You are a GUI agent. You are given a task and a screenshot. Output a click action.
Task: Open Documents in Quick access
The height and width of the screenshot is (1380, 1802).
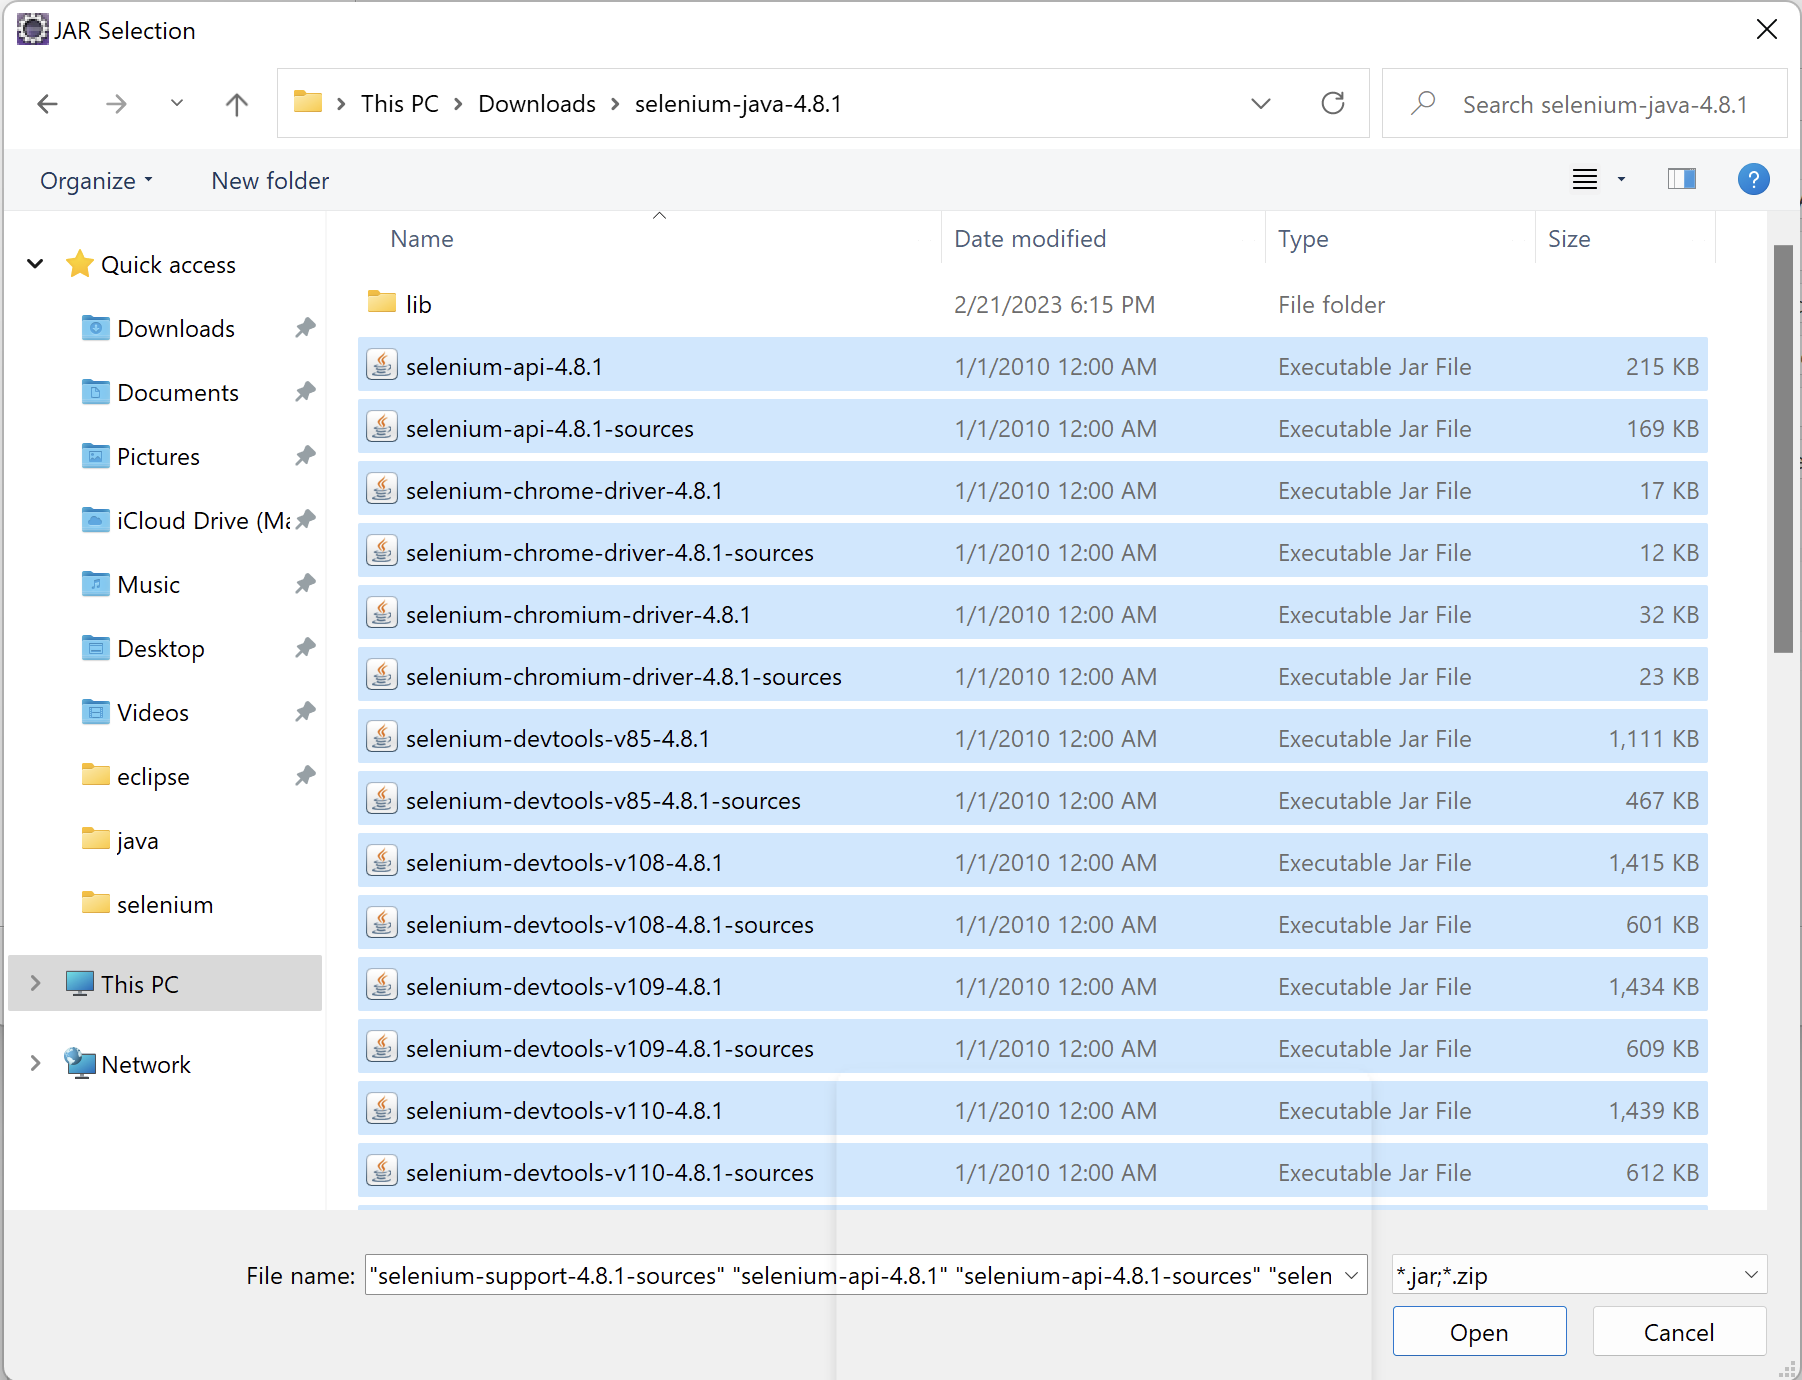click(178, 393)
